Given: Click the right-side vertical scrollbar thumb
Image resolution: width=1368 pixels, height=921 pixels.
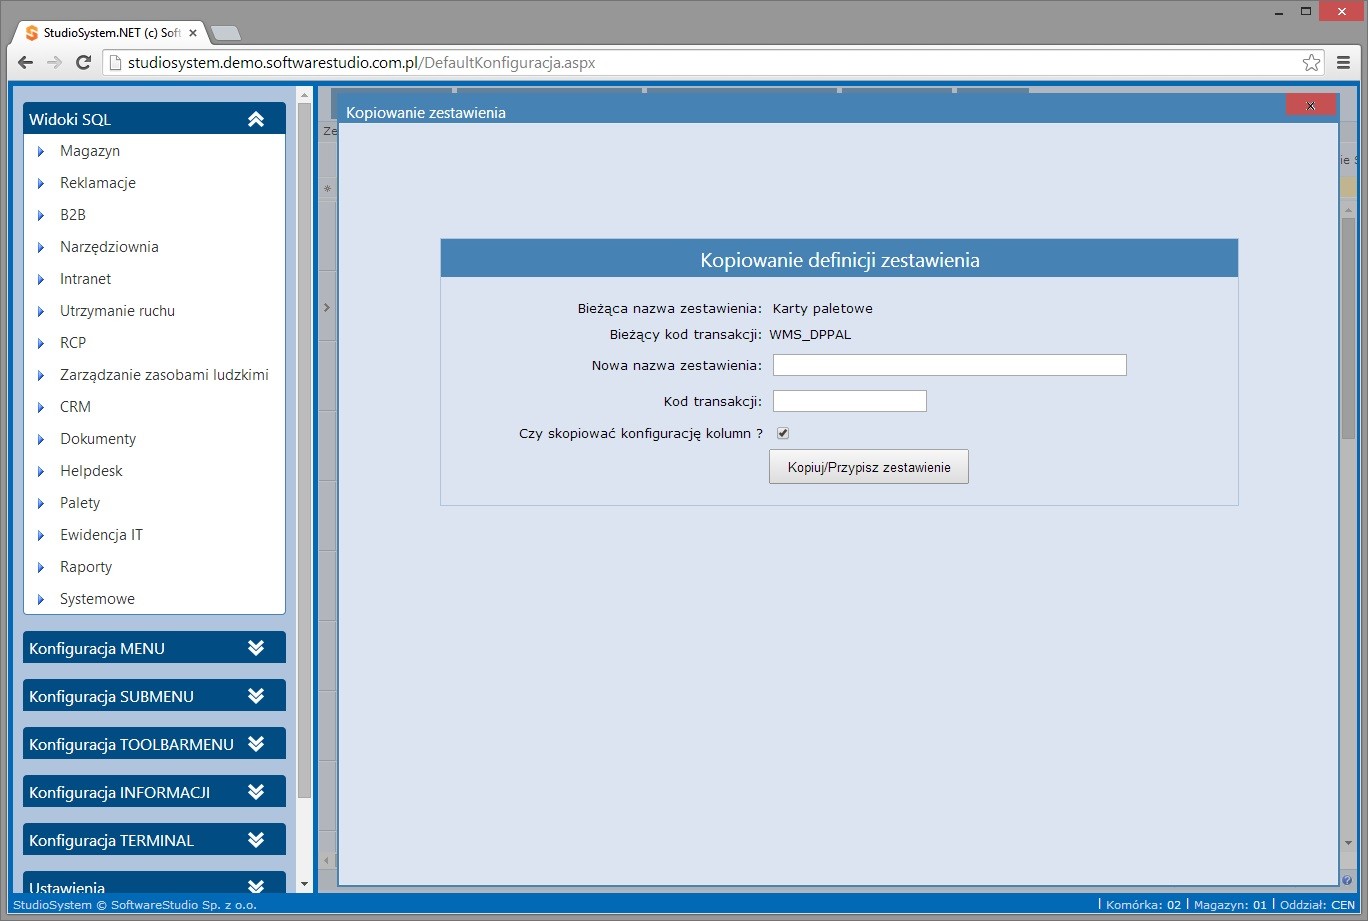Looking at the screenshot, I should click(1348, 330).
